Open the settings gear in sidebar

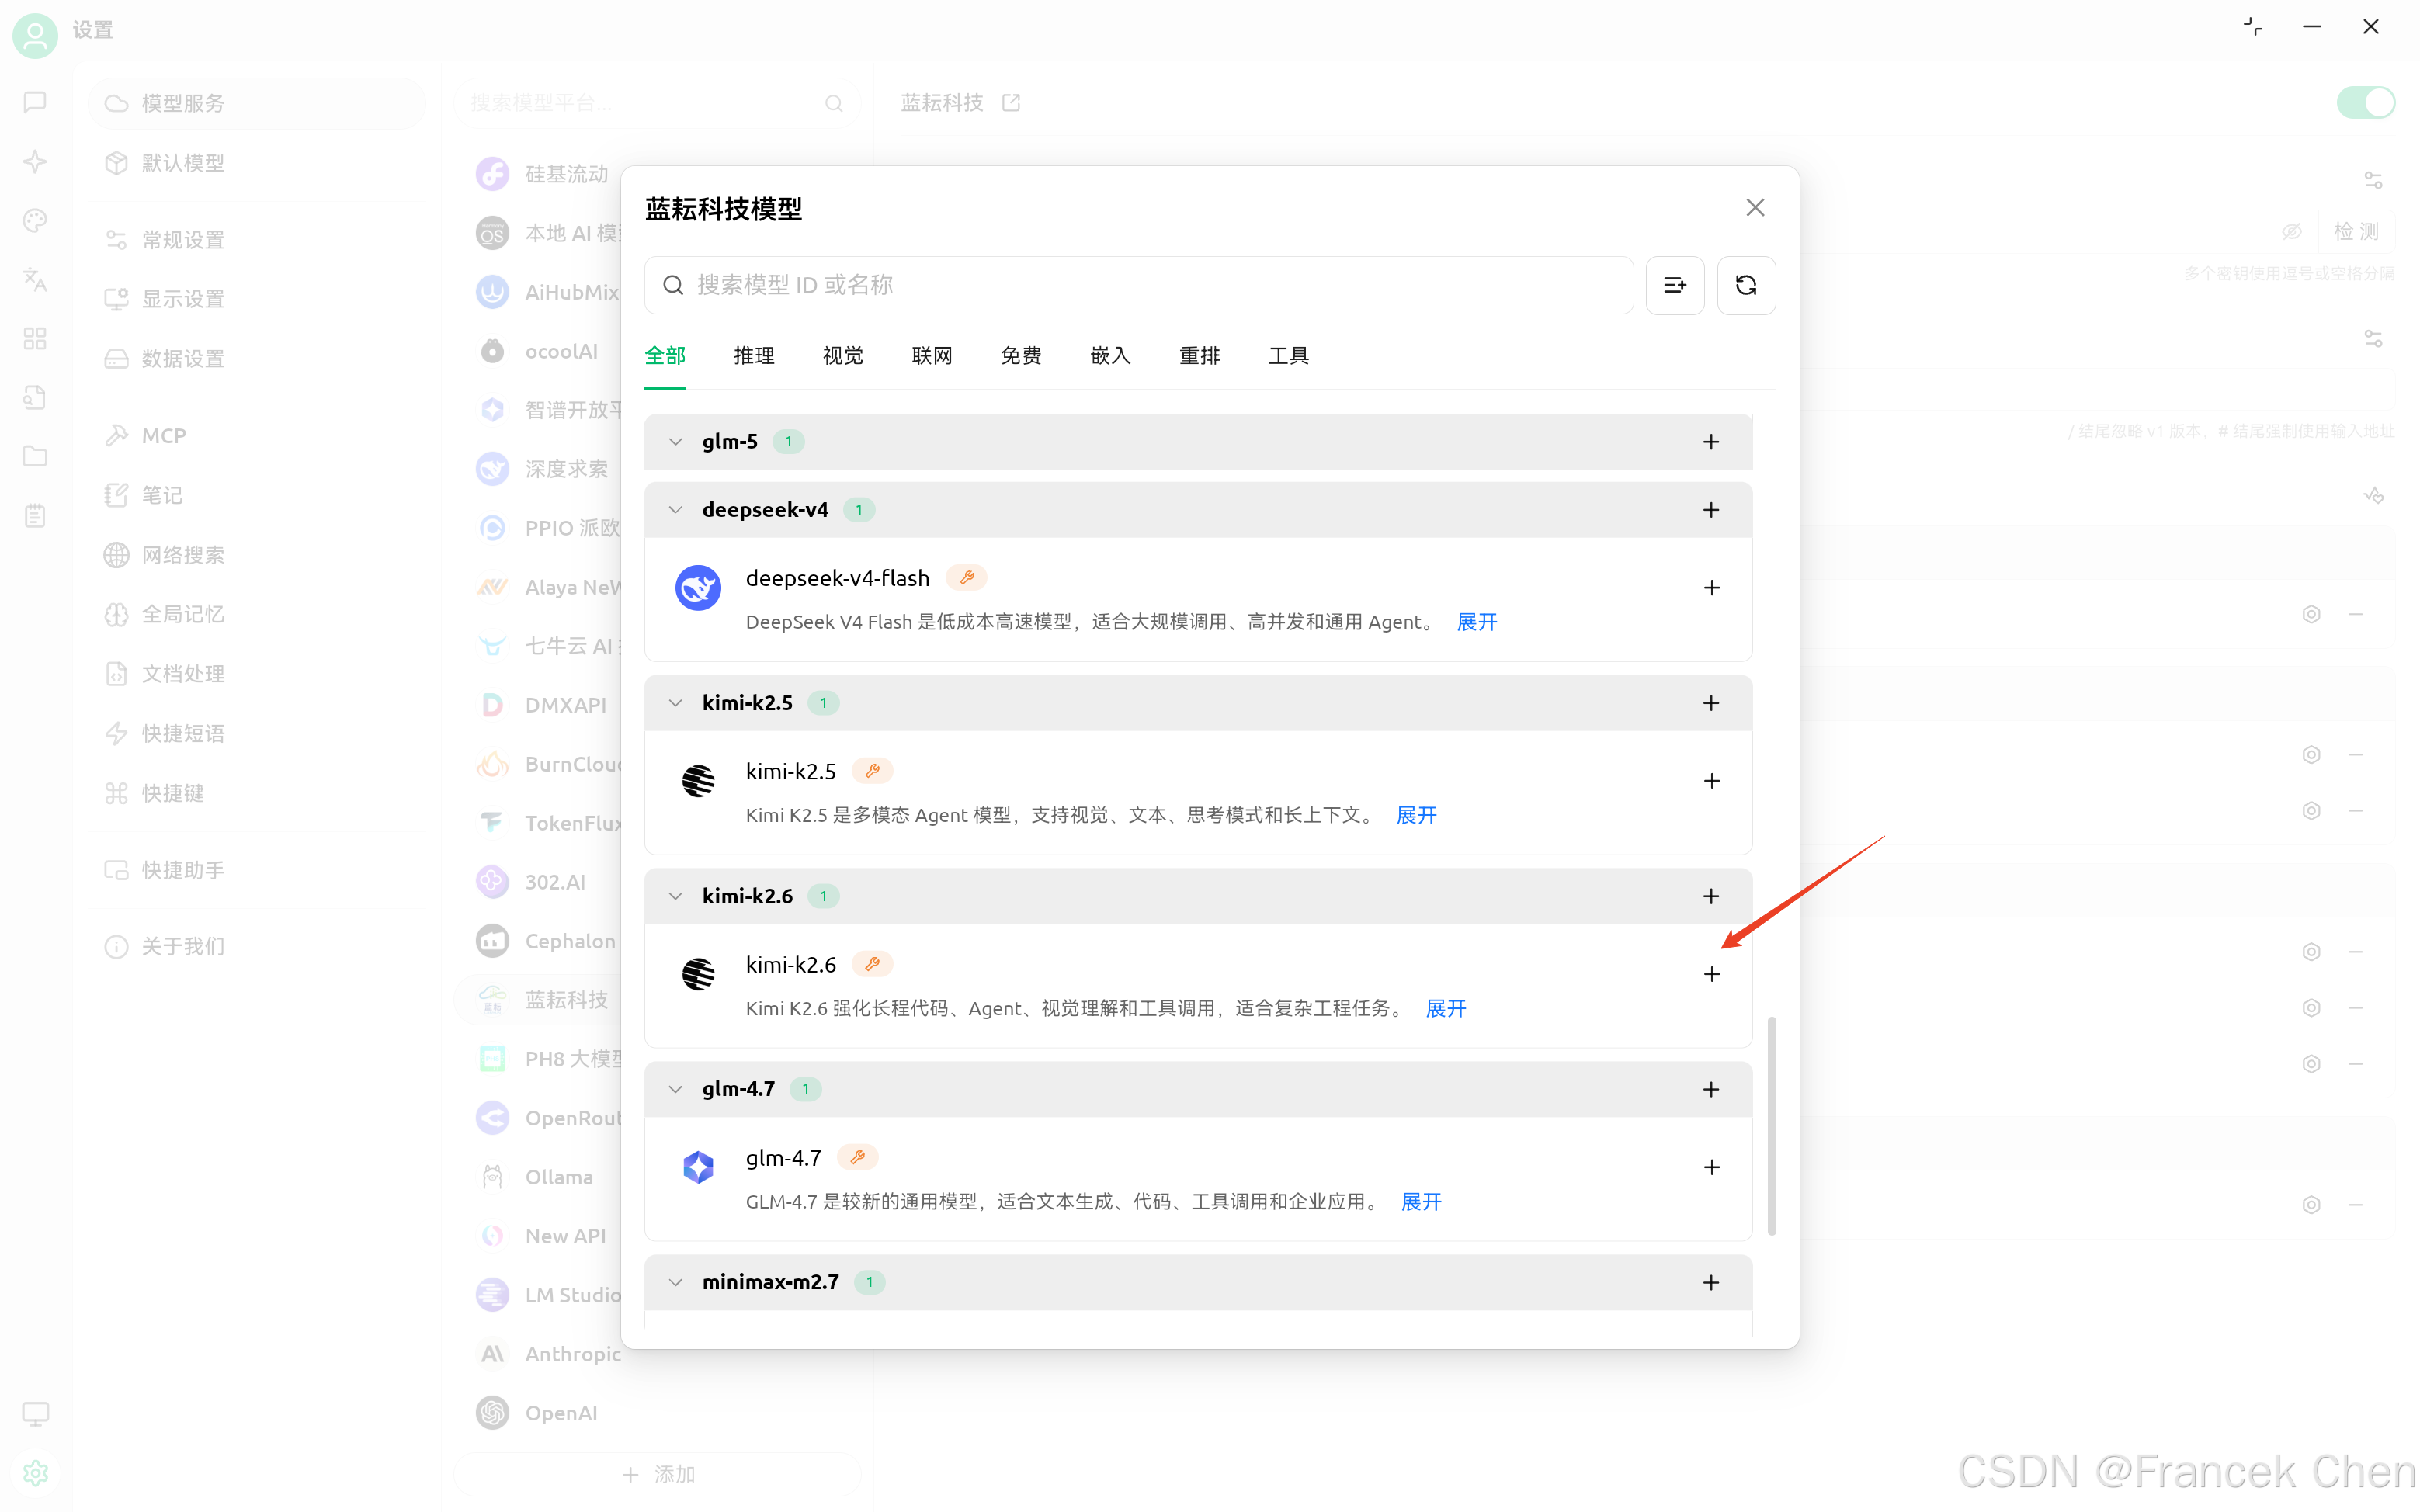pyautogui.click(x=35, y=1472)
